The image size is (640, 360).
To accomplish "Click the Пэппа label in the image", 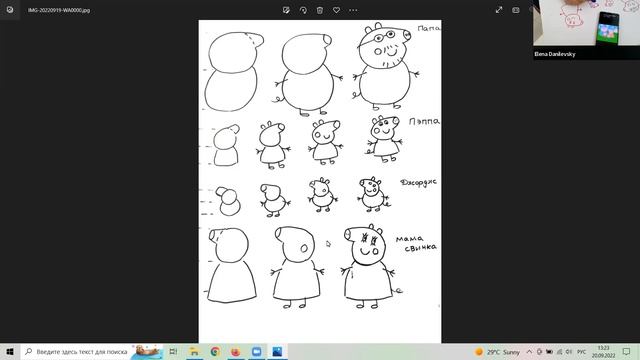I will click(x=424, y=121).
